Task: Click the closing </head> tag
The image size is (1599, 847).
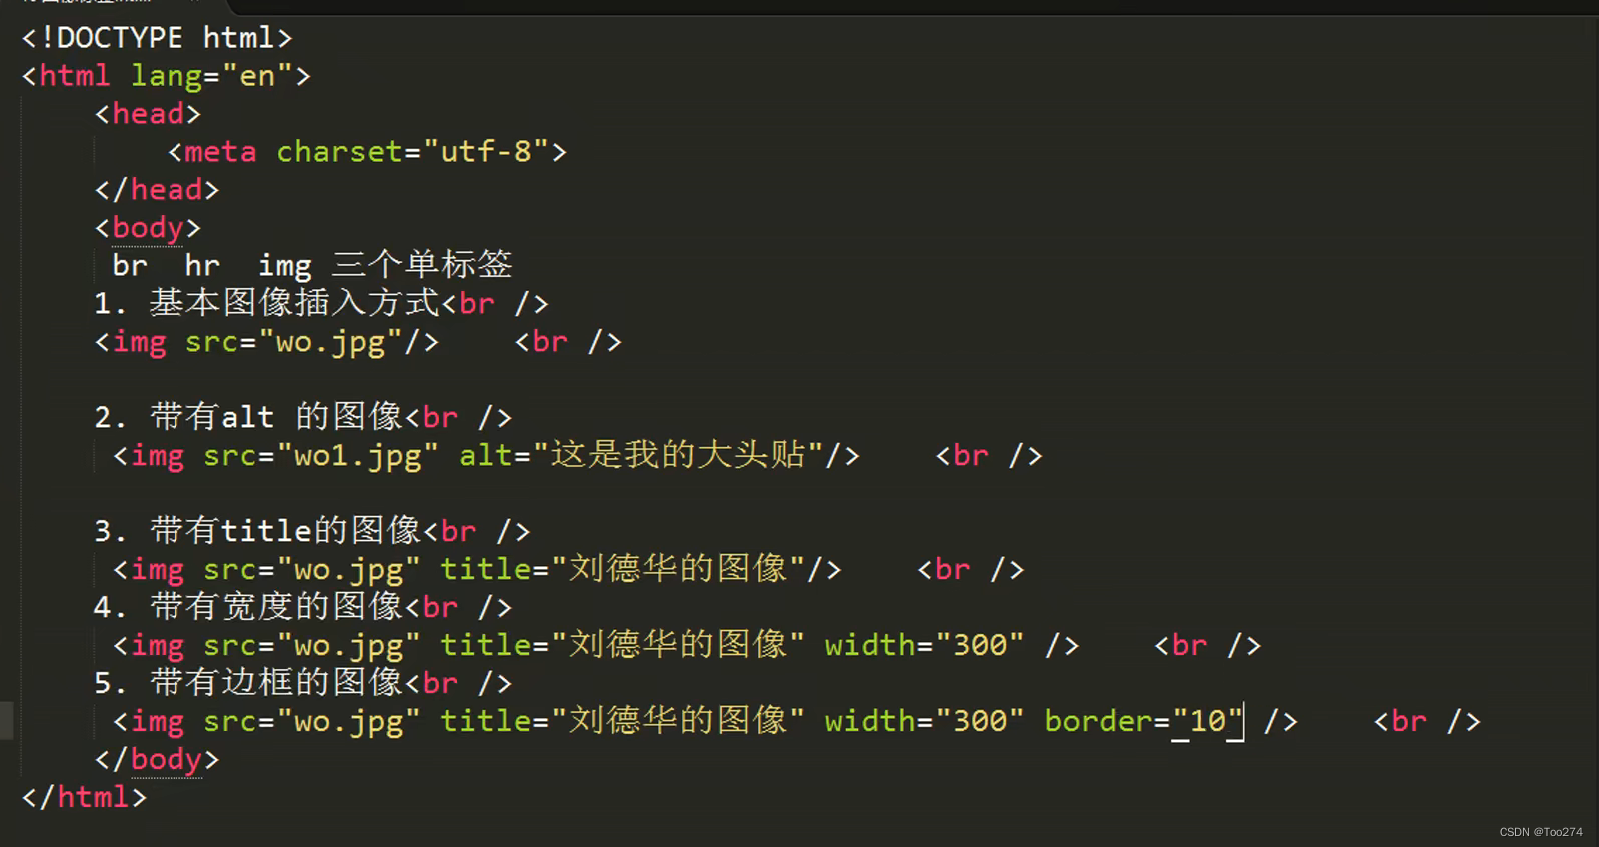Action: [157, 190]
